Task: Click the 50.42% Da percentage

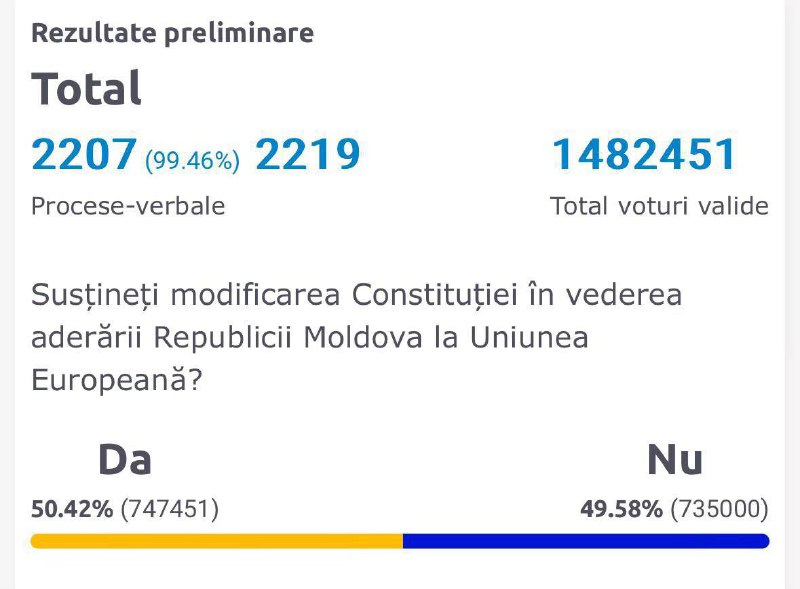Action: click(72, 509)
